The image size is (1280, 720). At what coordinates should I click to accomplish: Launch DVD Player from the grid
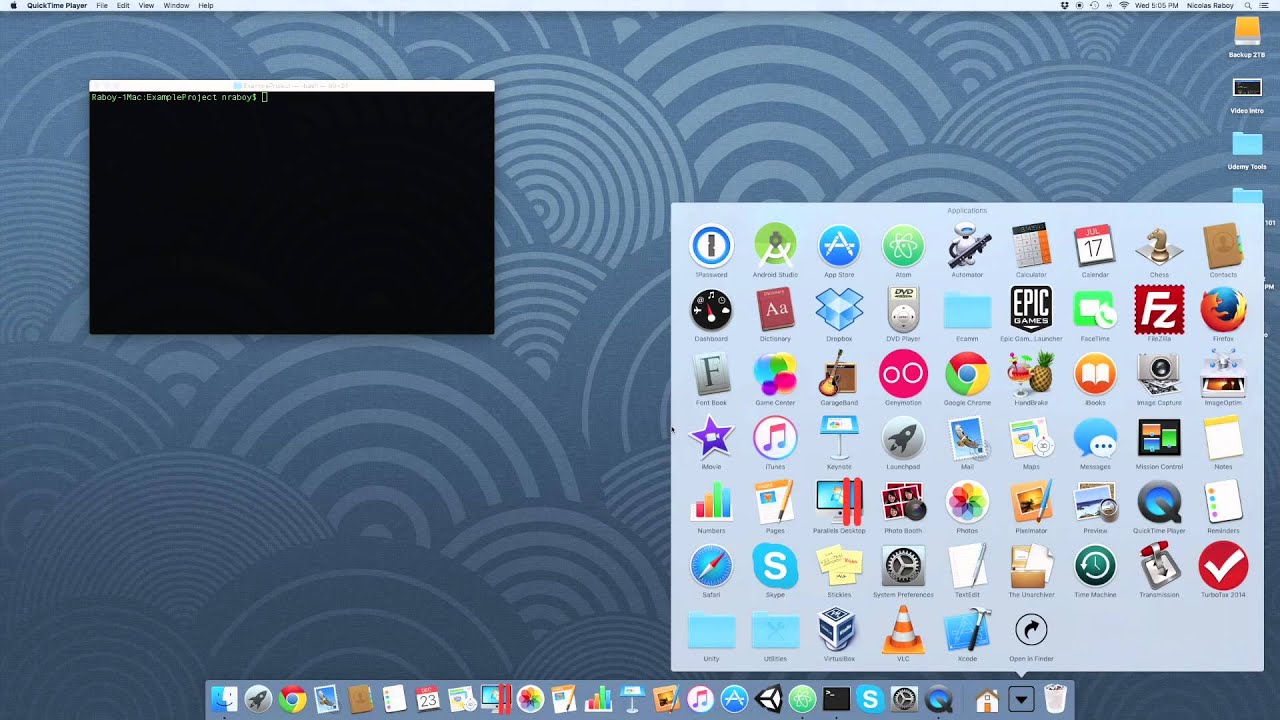tap(903, 310)
